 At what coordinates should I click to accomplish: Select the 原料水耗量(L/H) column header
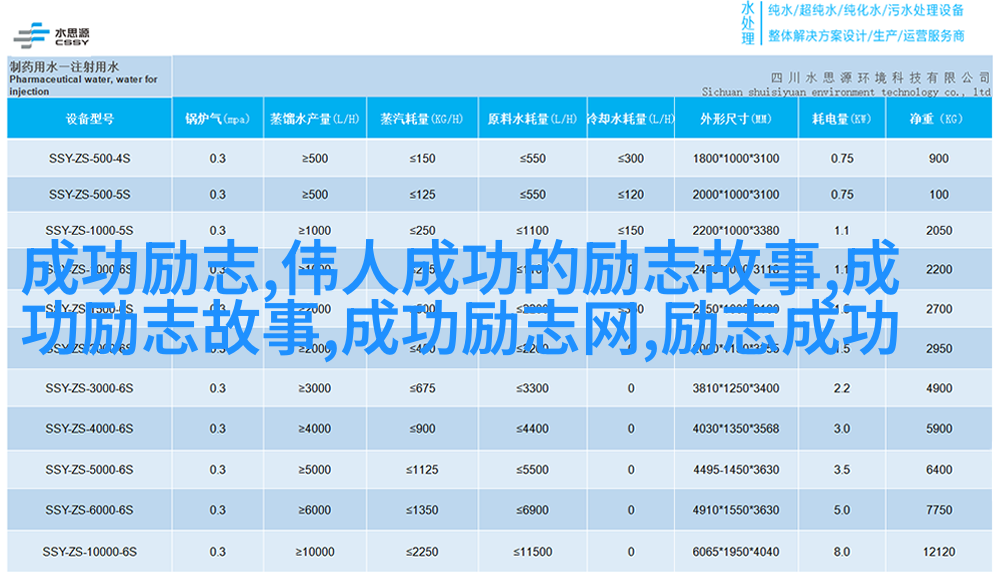[x=532, y=119]
